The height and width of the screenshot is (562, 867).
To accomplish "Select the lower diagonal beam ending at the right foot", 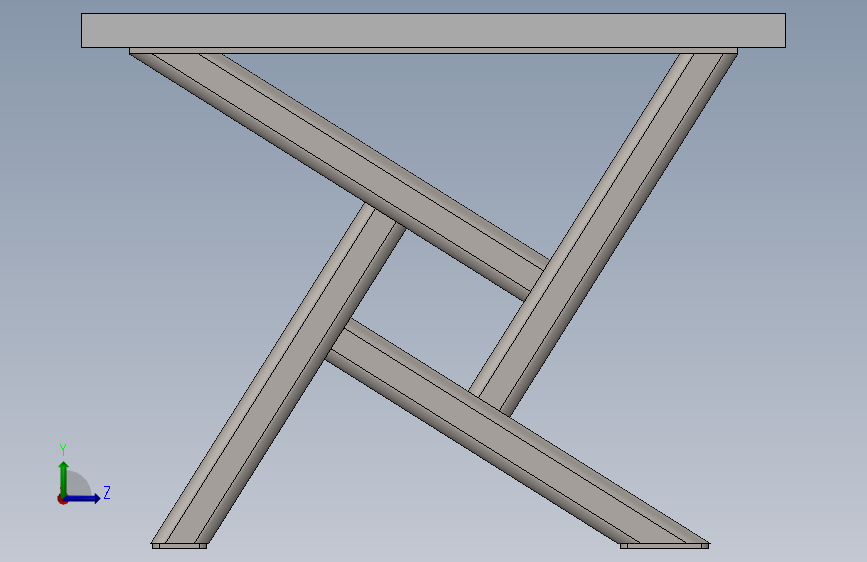I will tap(516, 432).
